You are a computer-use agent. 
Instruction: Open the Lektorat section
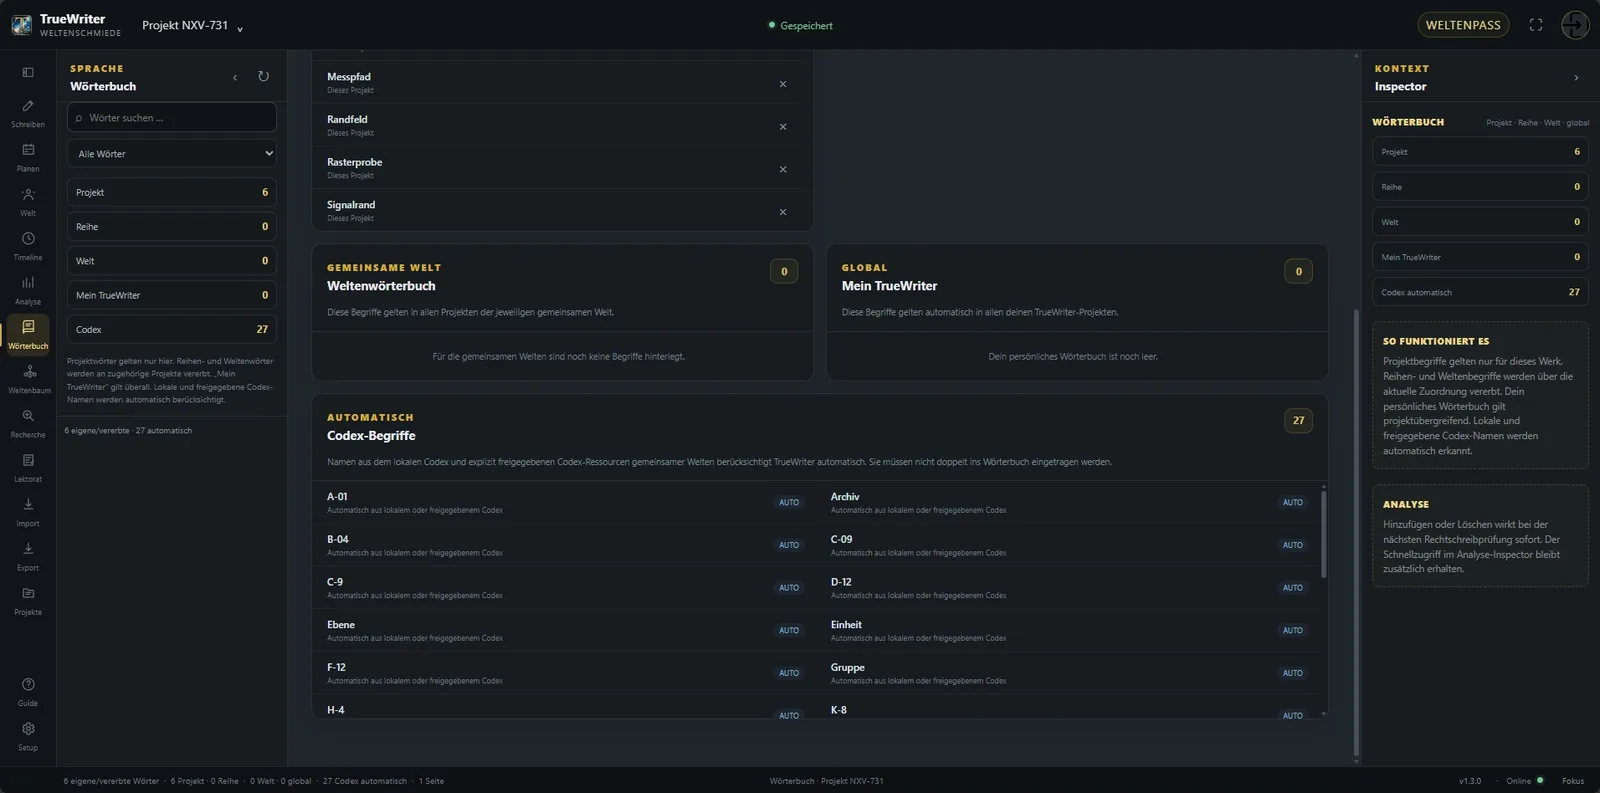[x=28, y=467]
